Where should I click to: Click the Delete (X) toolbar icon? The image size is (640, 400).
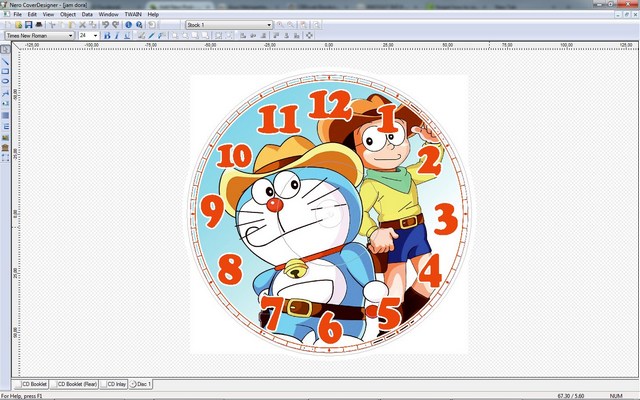[82, 25]
